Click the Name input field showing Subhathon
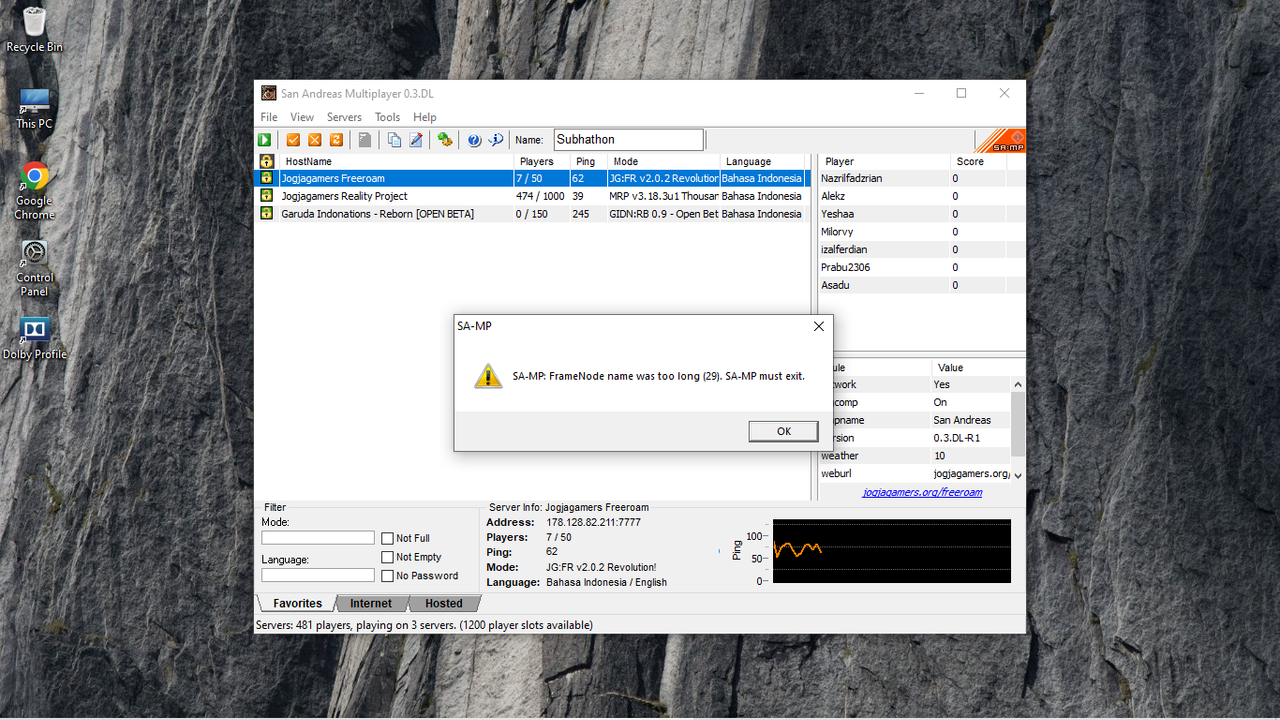 [x=628, y=140]
